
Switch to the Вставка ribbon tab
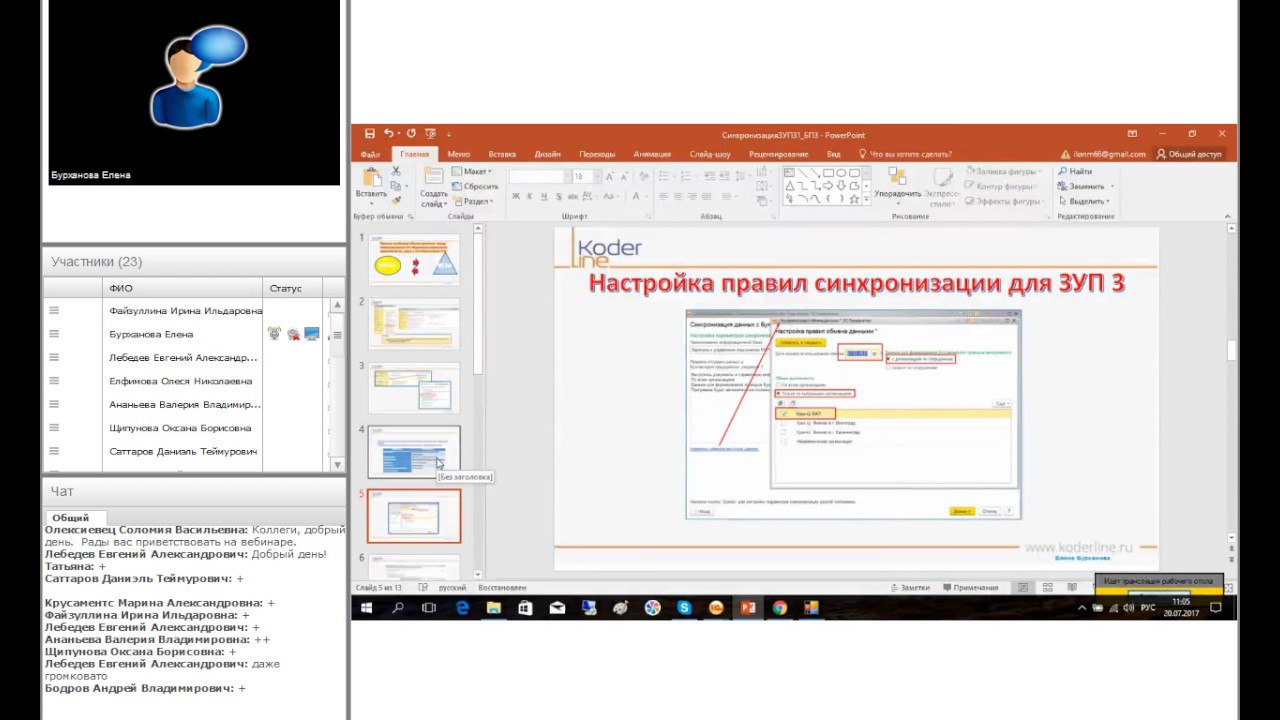[502, 154]
